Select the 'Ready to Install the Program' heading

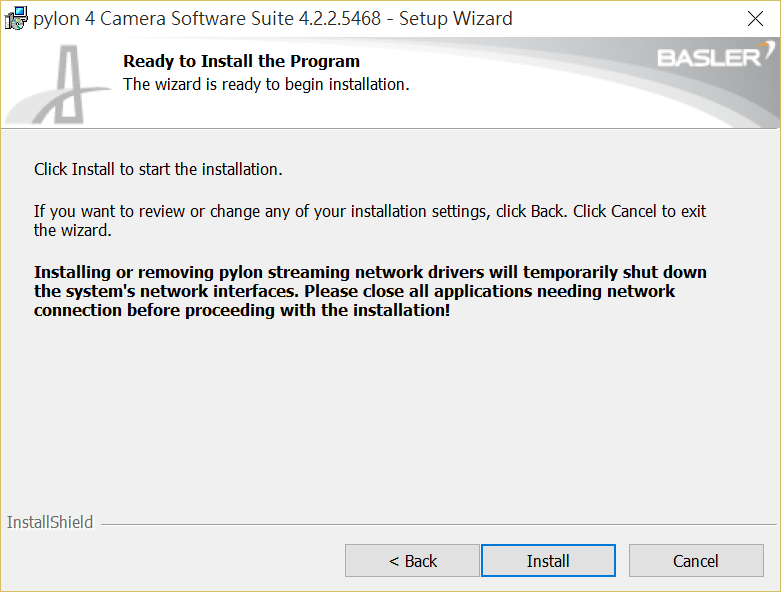241,62
